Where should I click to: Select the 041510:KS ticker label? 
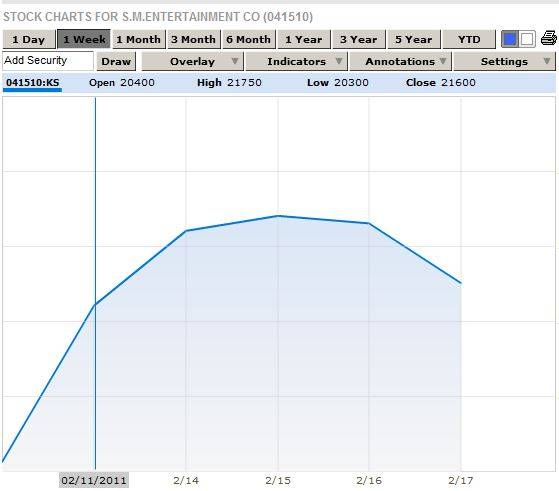coord(32,83)
